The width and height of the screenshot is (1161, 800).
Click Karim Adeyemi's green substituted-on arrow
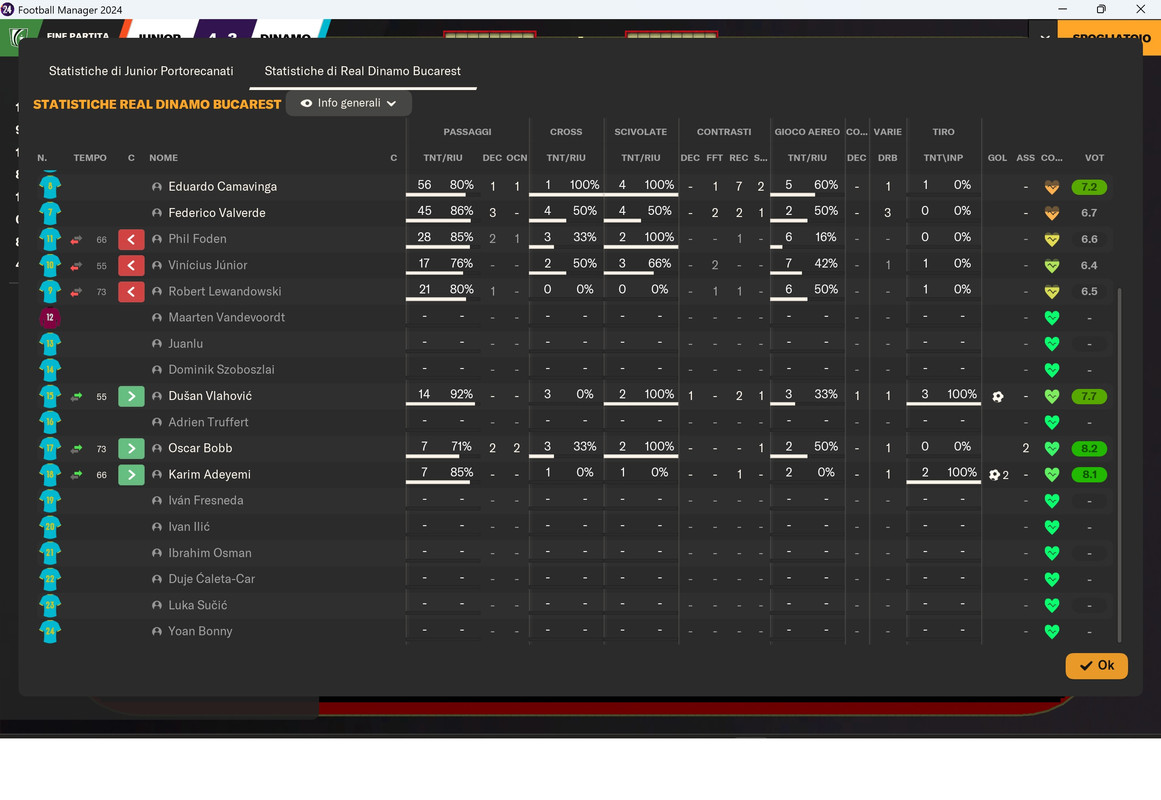(131, 475)
